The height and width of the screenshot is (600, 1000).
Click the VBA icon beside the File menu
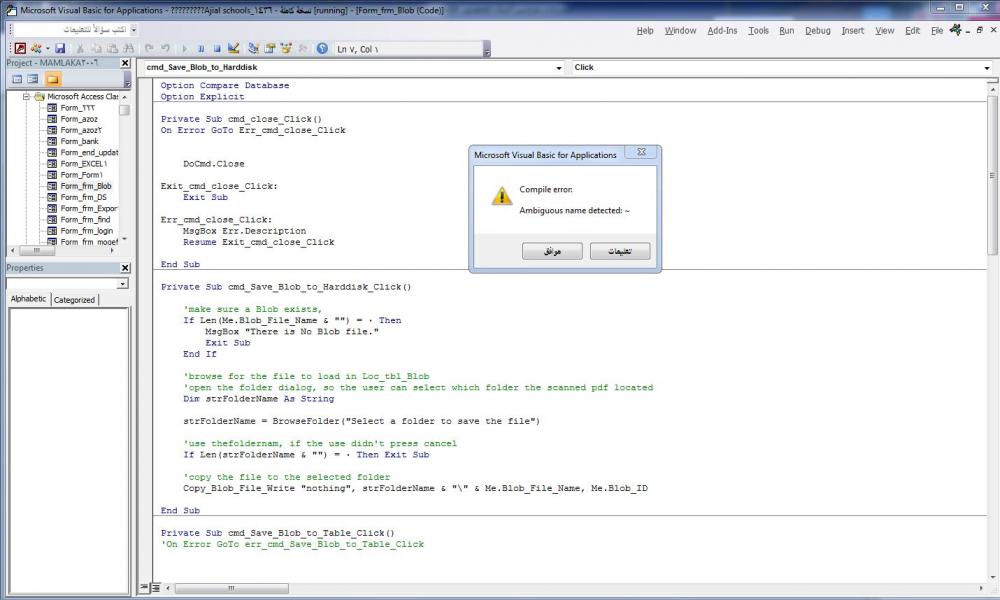point(955,29)
